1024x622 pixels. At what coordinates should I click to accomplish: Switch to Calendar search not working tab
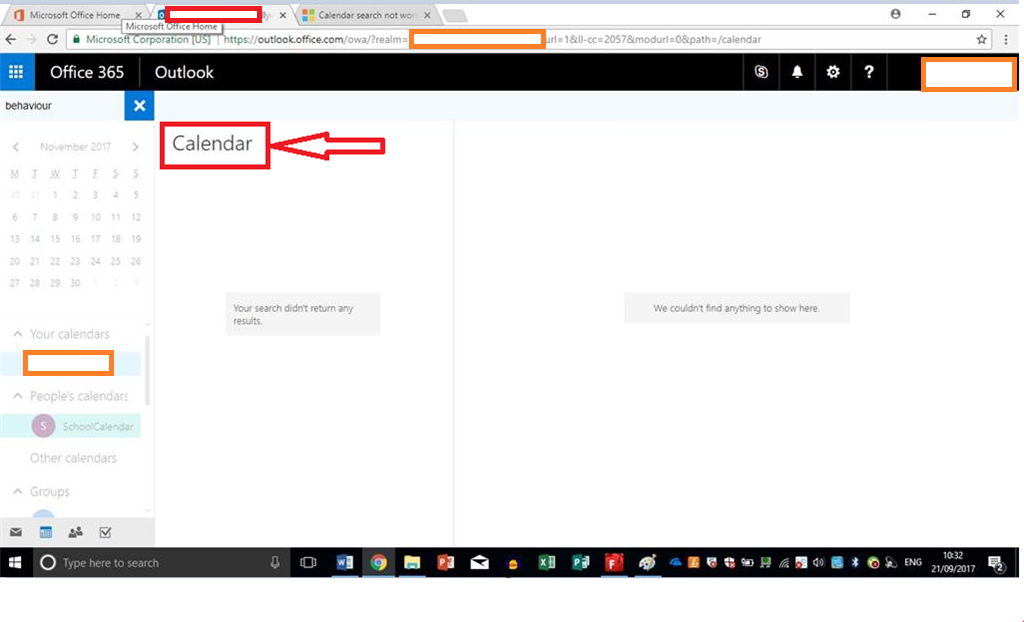[366, 14]
